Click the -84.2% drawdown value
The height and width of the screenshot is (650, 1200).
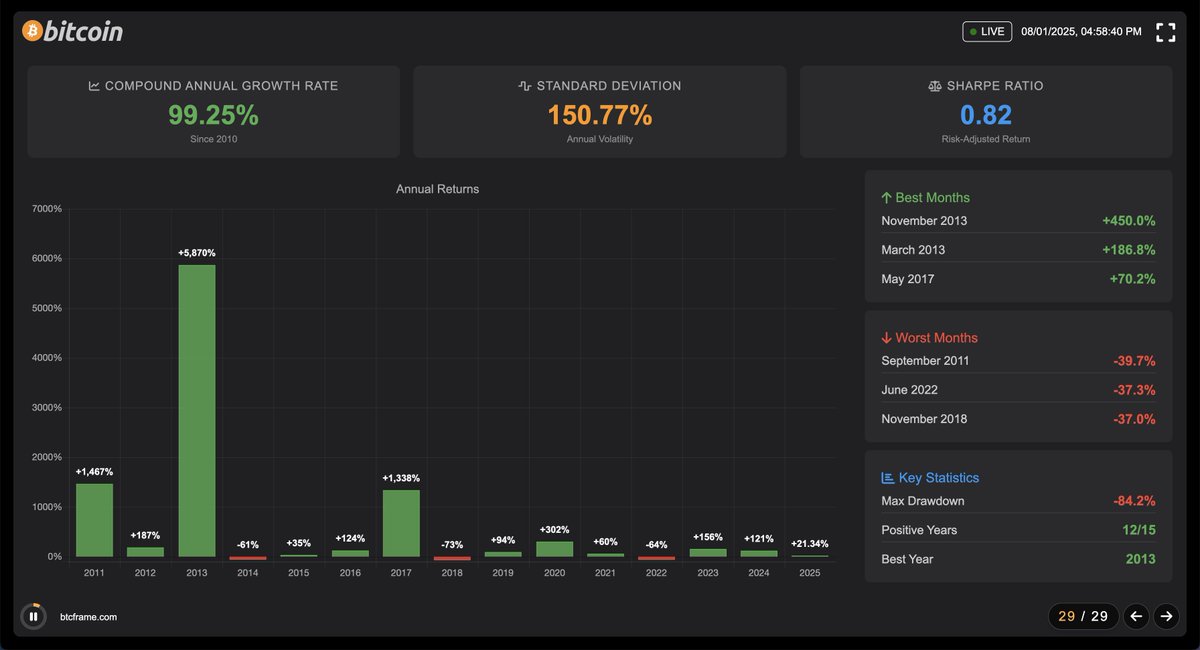pos(1134,500)
